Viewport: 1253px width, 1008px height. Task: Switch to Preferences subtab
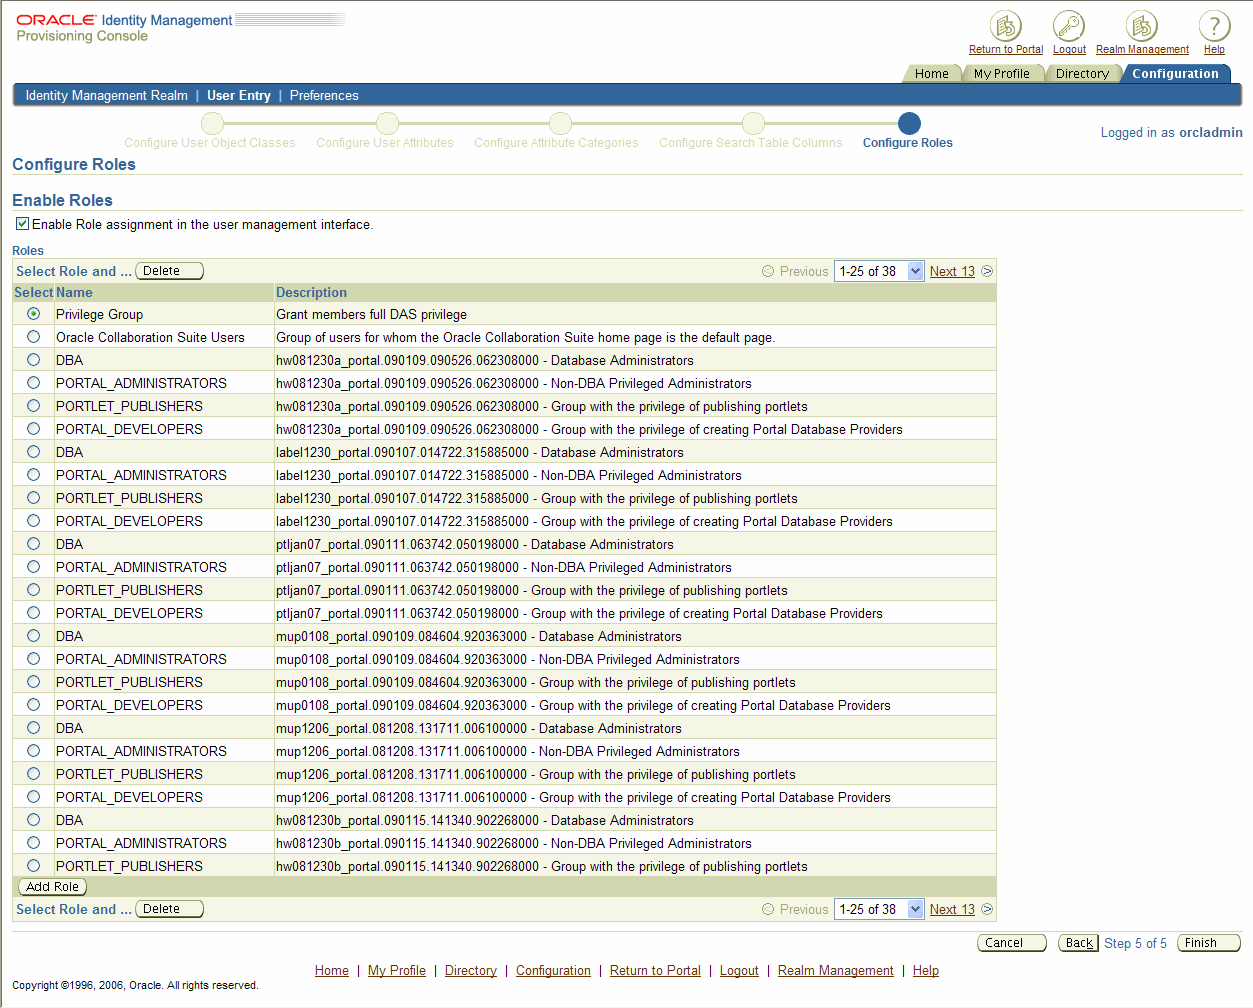pyautogui.click(x=324, y=96)
